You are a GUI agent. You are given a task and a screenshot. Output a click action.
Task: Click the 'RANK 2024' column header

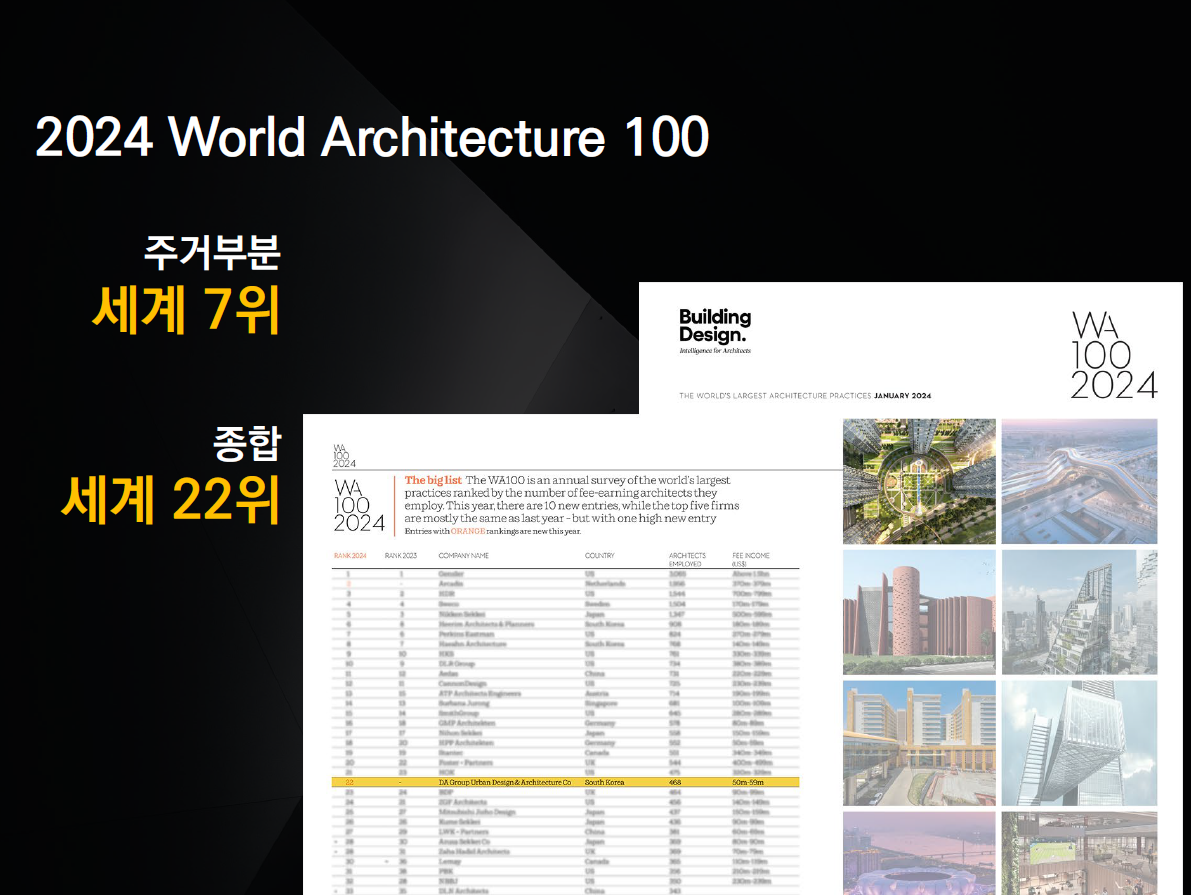coord(350,555)
